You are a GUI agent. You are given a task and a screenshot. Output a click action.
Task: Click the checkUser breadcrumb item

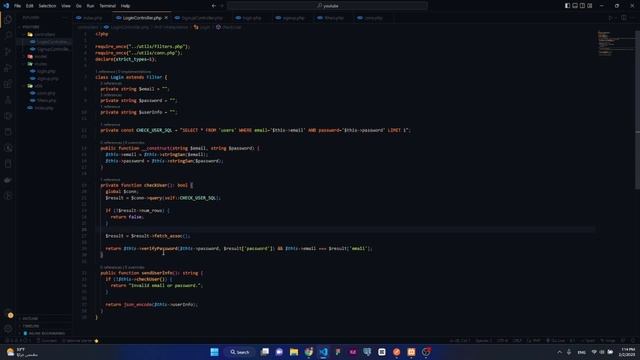point(229,27)
